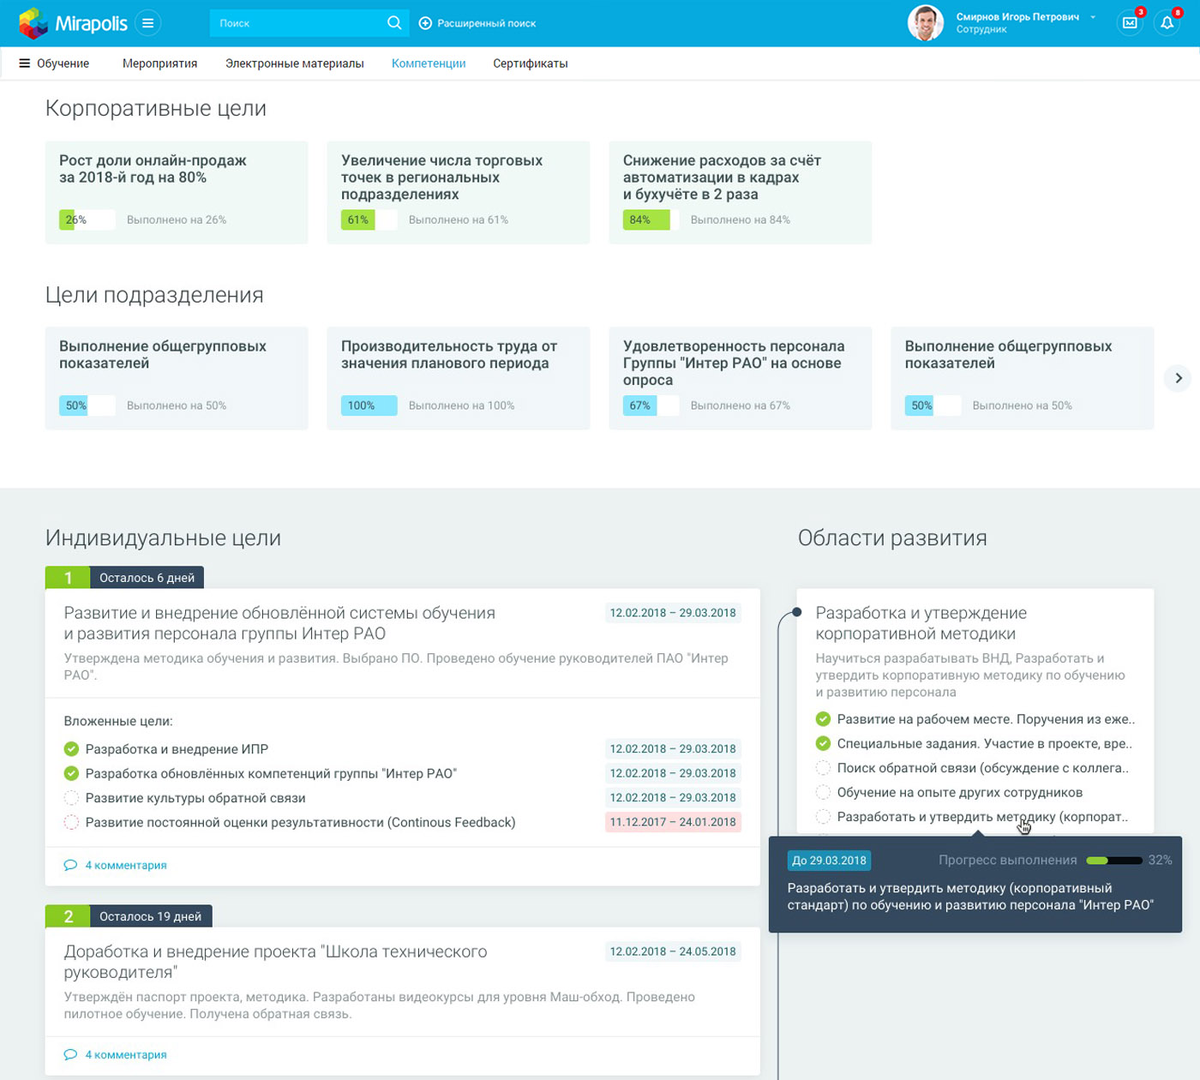Click the Mirapolis logo
The height and width of the screenshot is (1080, 1200).
73,23
